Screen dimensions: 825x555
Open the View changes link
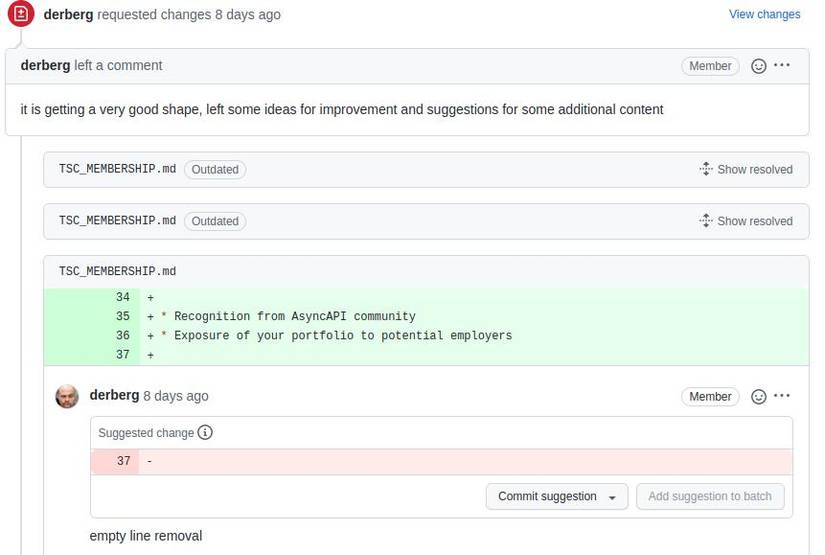click(764, 15)
